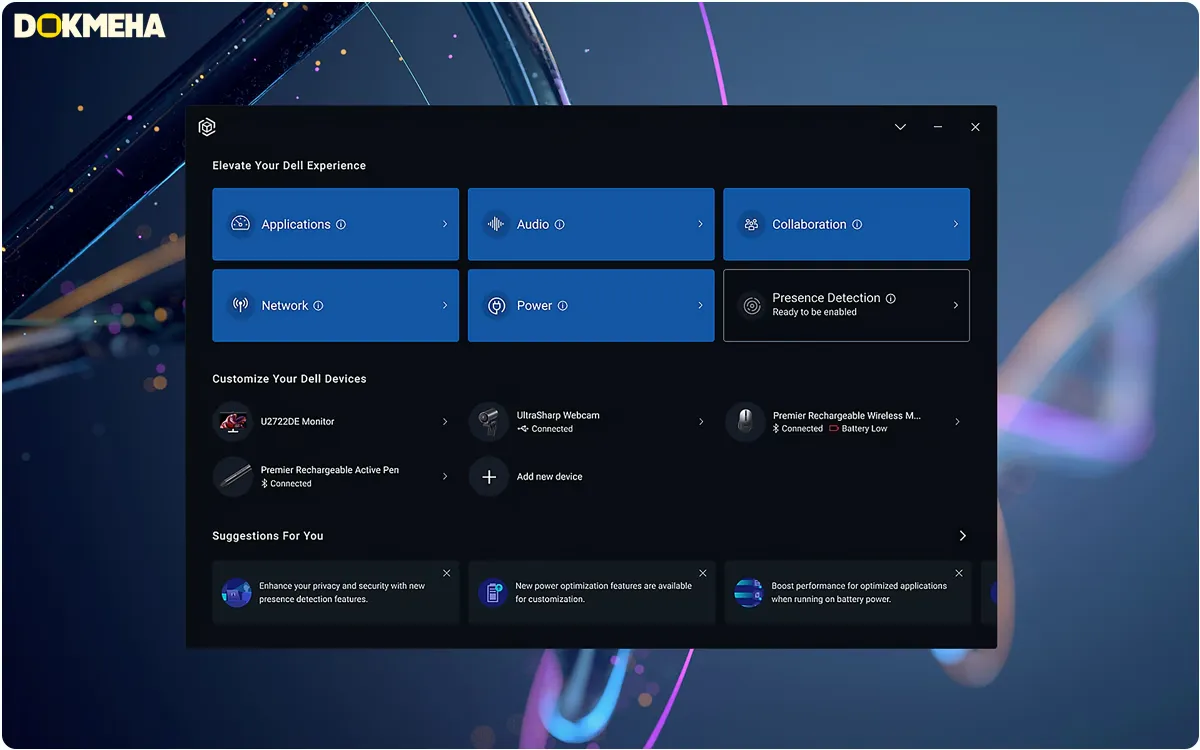Screen dimensions: 1200x750
Task: Select Premier Rechargeable Active Pen name
Action: [x=330, y=470]
